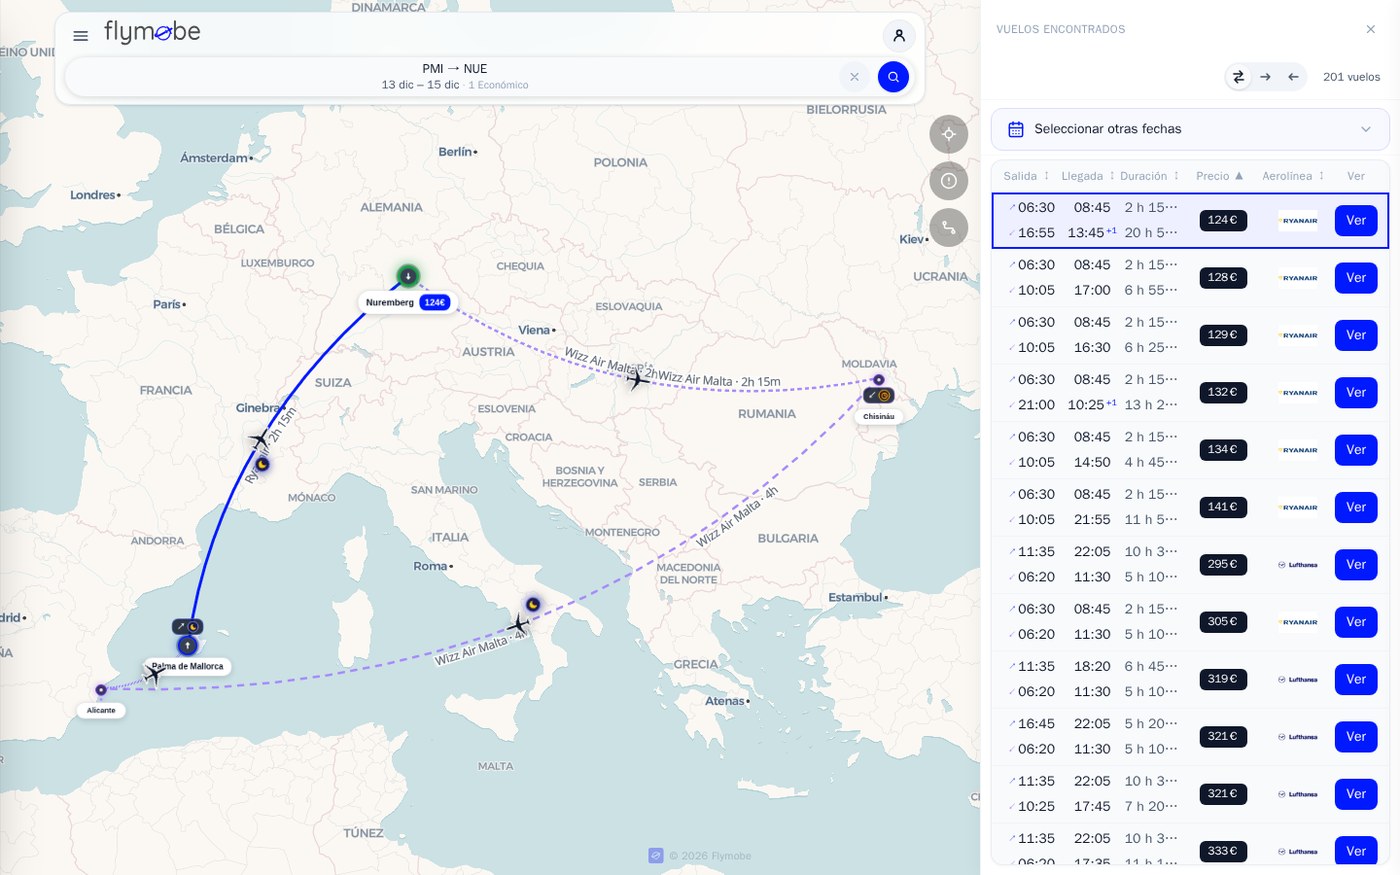Click Ver for the 128€ flight
The height and width of the screenshot is (875, 1400).
pos(1356,278)
